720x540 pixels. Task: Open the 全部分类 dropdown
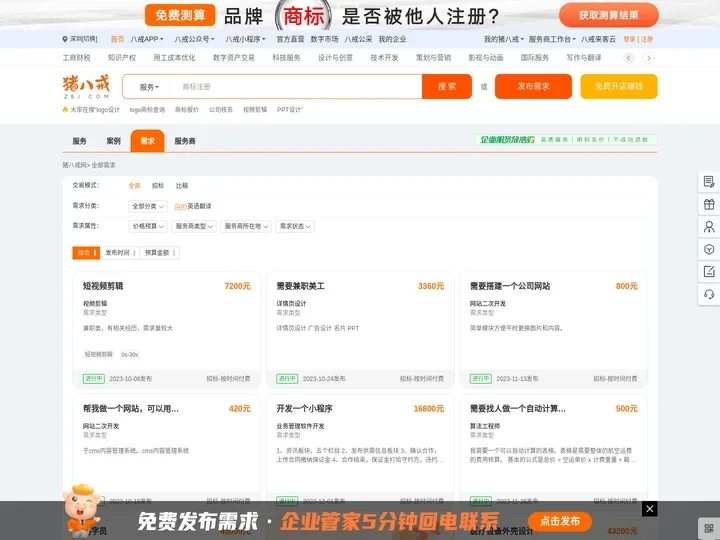coord(148,207)
